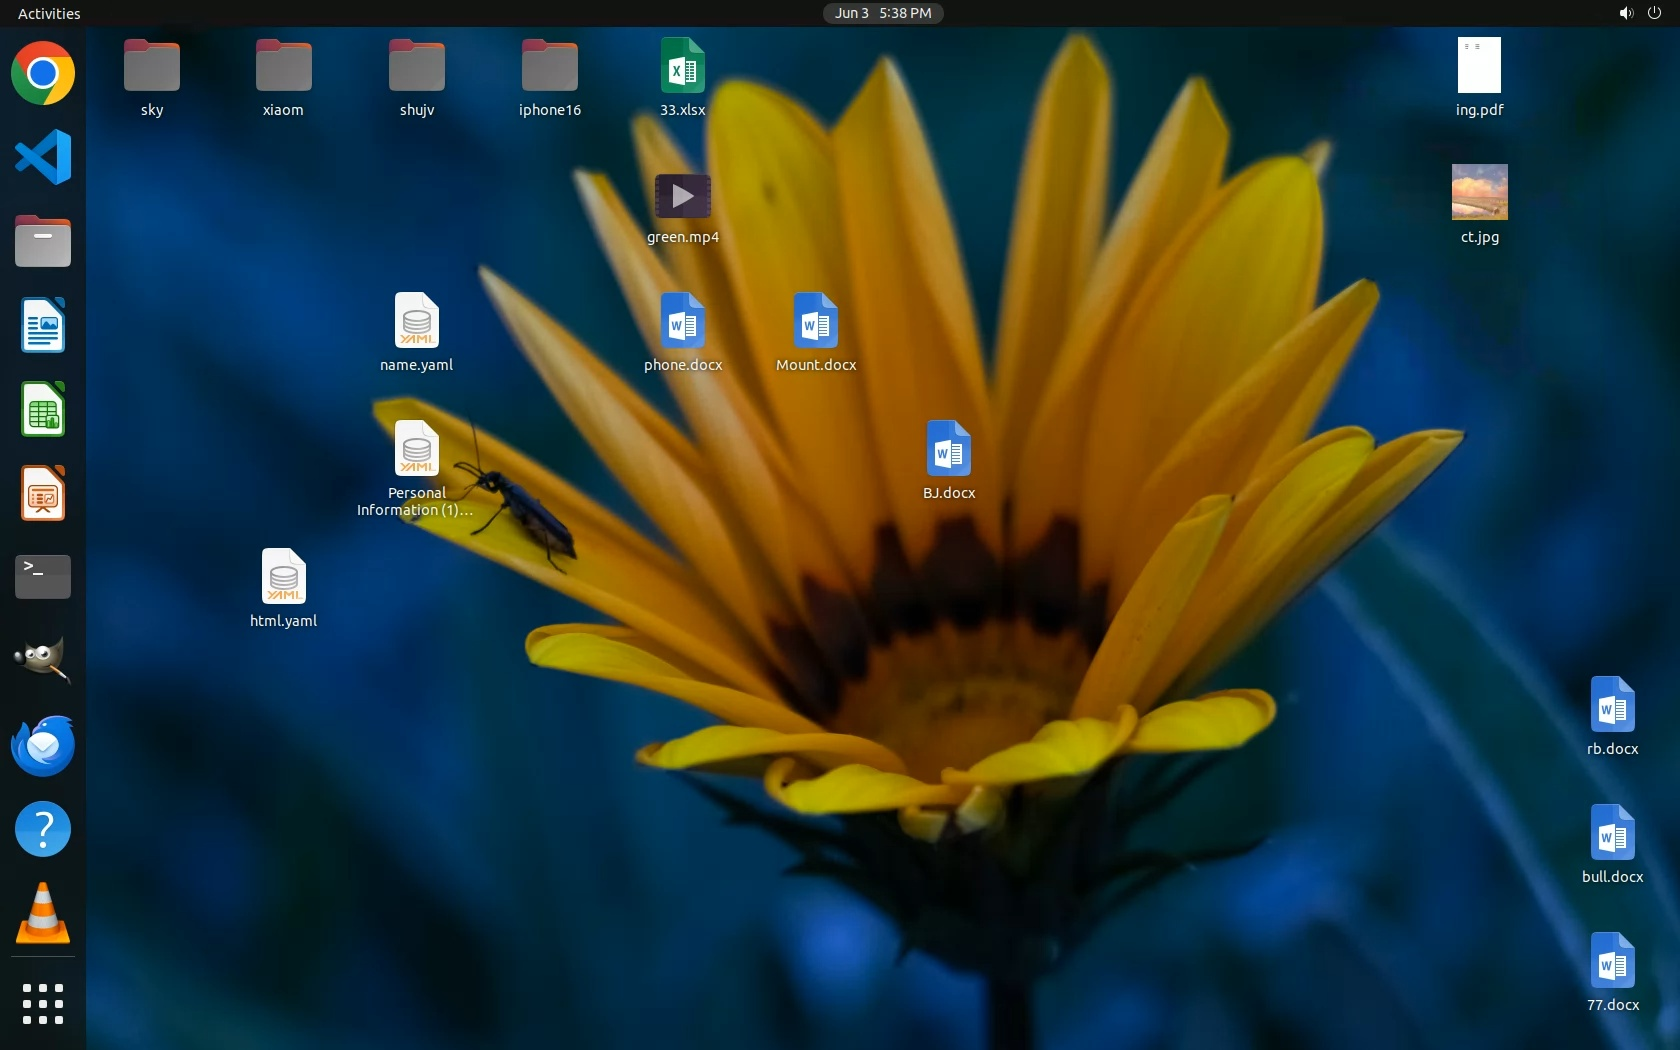The height and width of the screenshot is (1050, 1680).
Task: Launch GIMP image editor from dock
Action: pyautogui.click(x=43, y=660)
